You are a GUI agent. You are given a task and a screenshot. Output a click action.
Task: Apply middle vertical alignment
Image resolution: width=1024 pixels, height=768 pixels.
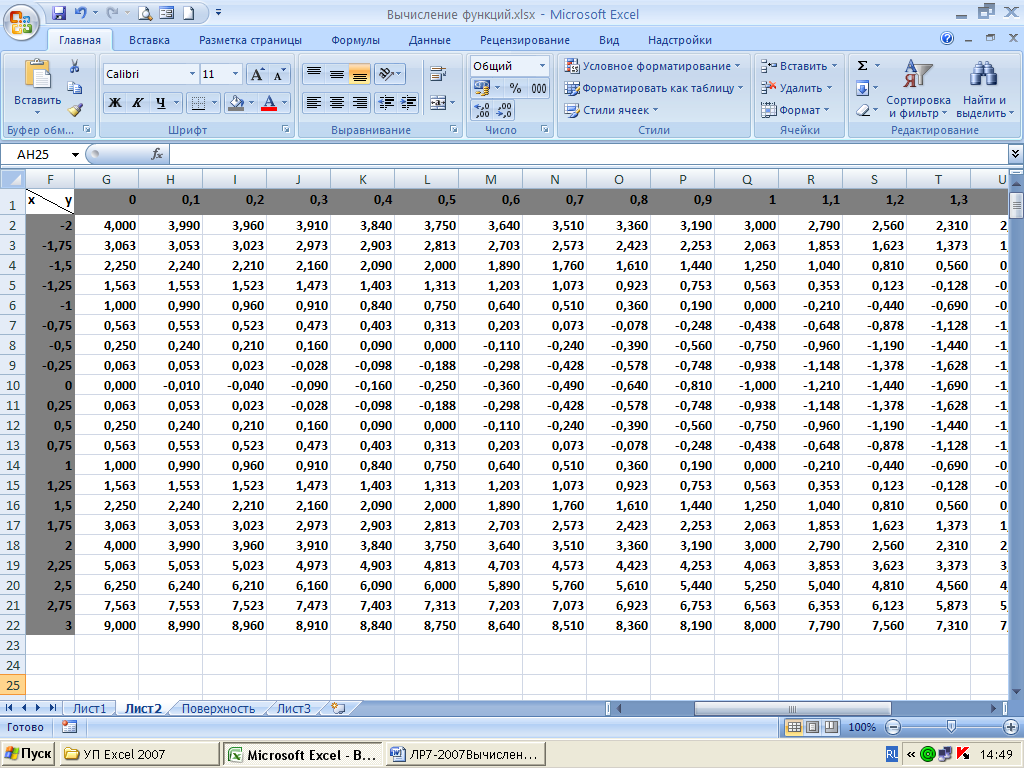337,74
